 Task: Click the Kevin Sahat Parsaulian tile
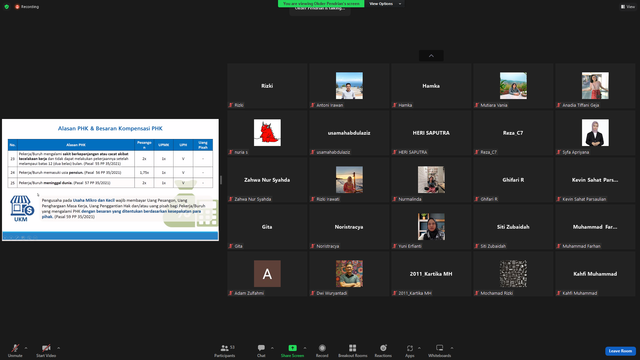pos(595,180)
